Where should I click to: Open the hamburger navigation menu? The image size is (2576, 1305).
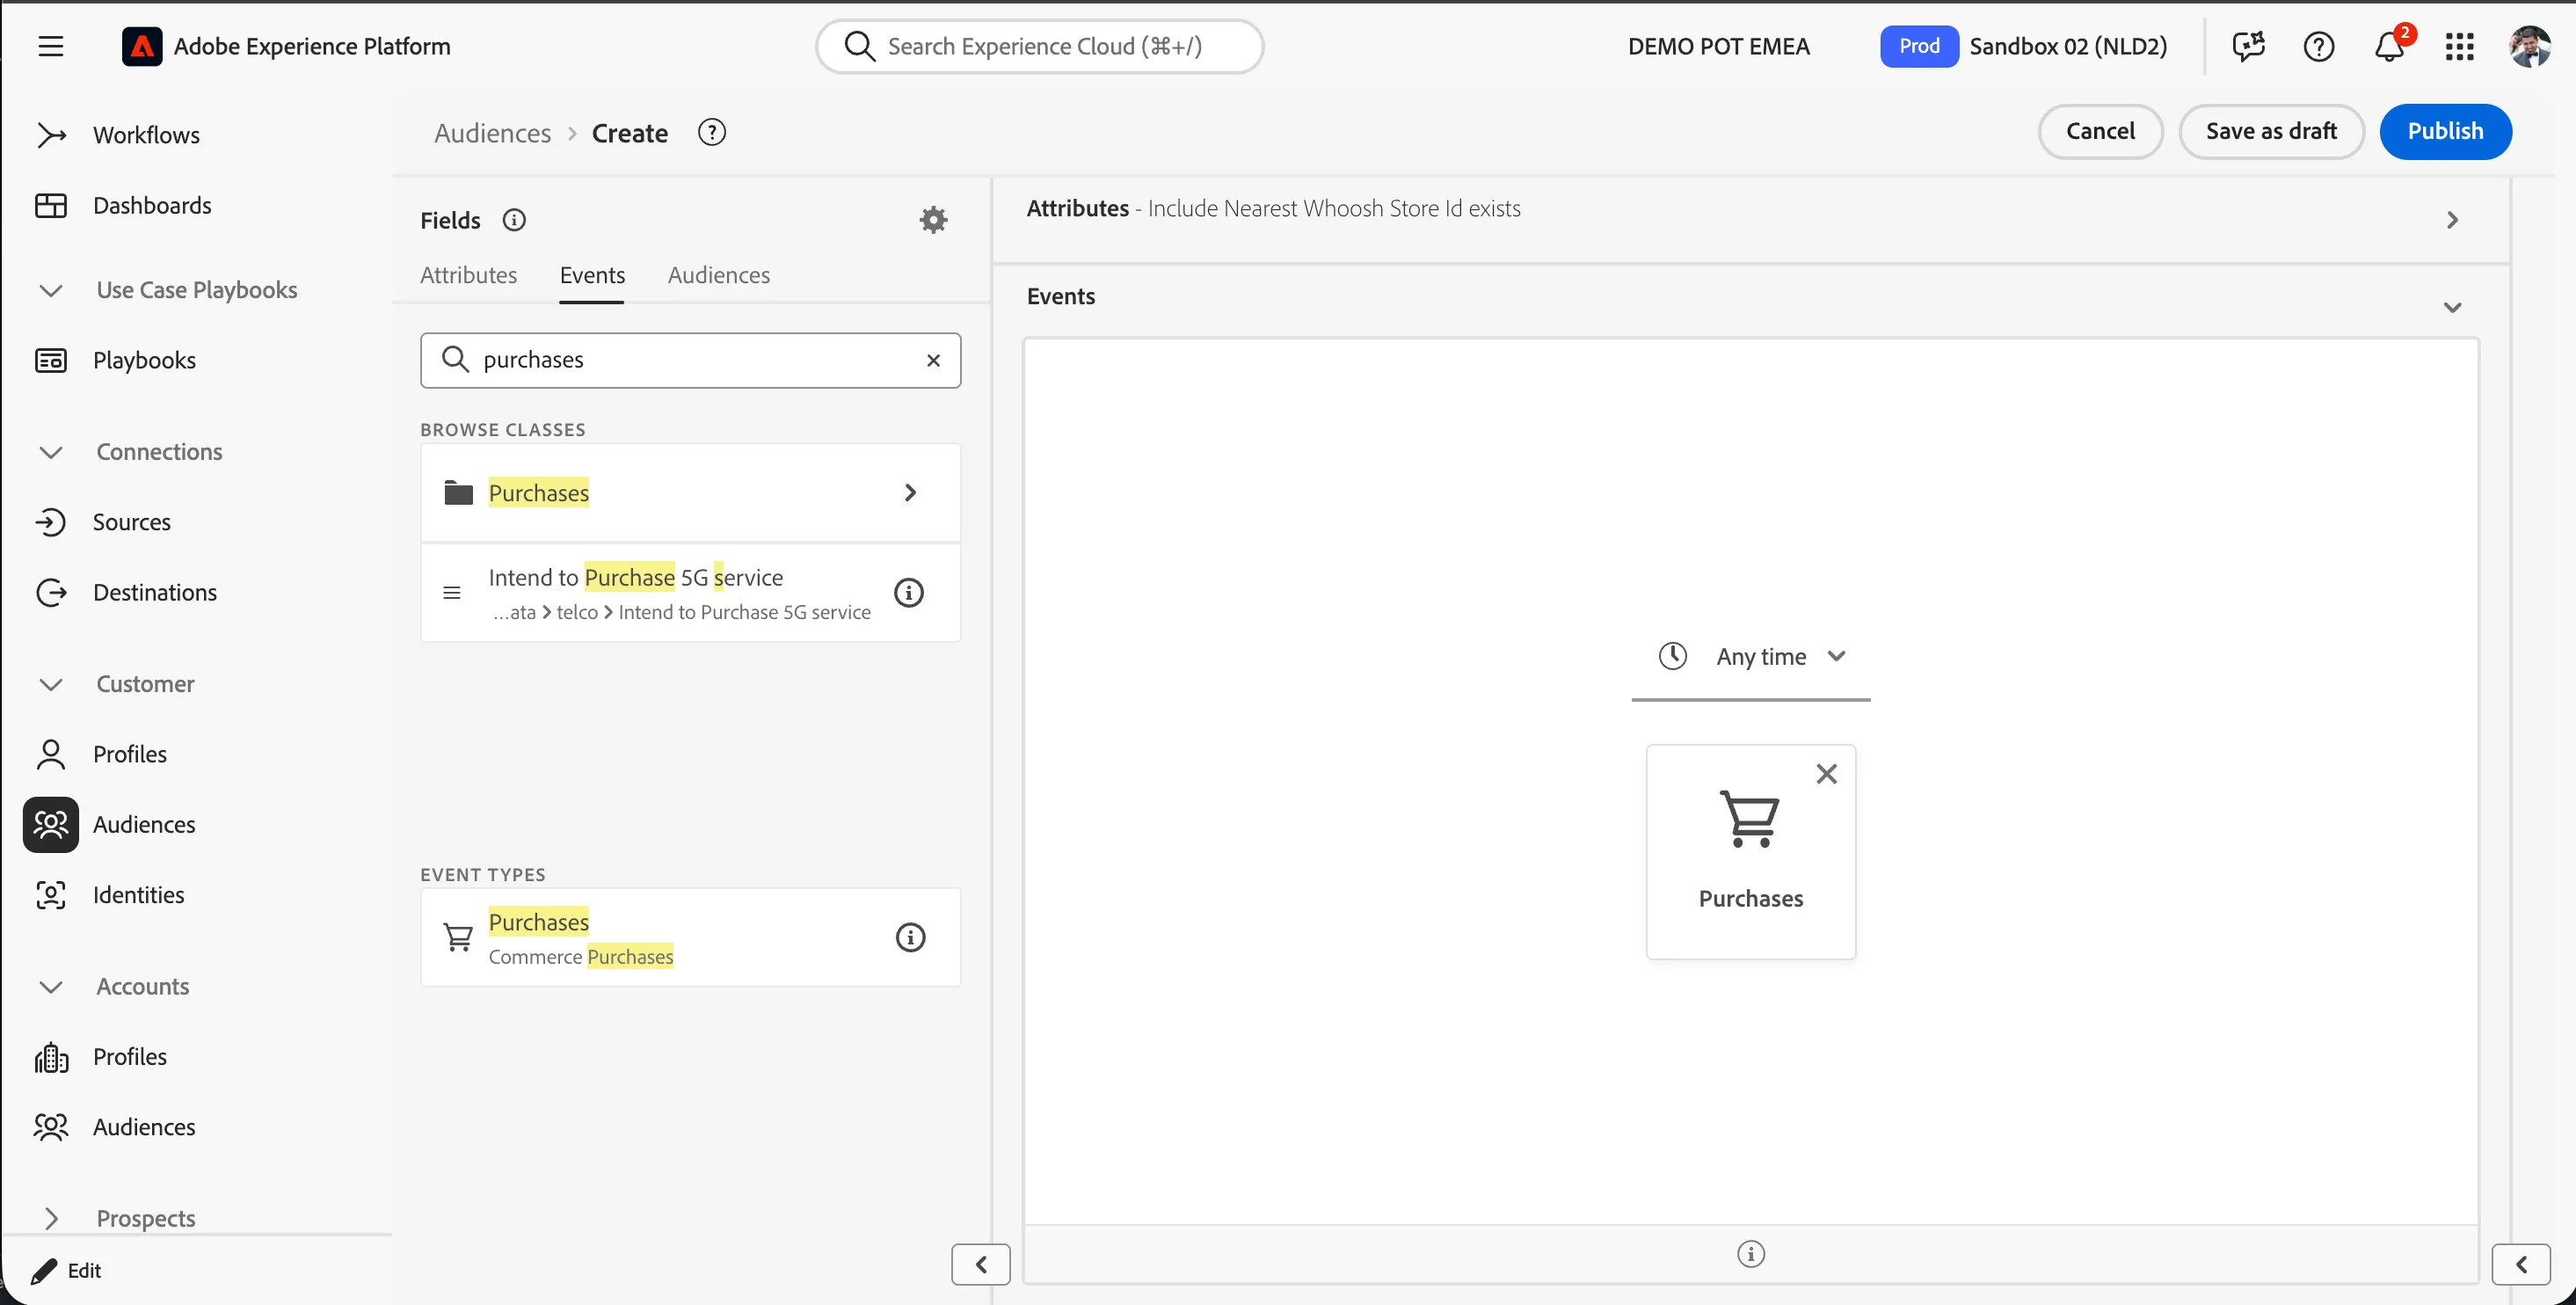pyautogui.click(x=51, y=46)
